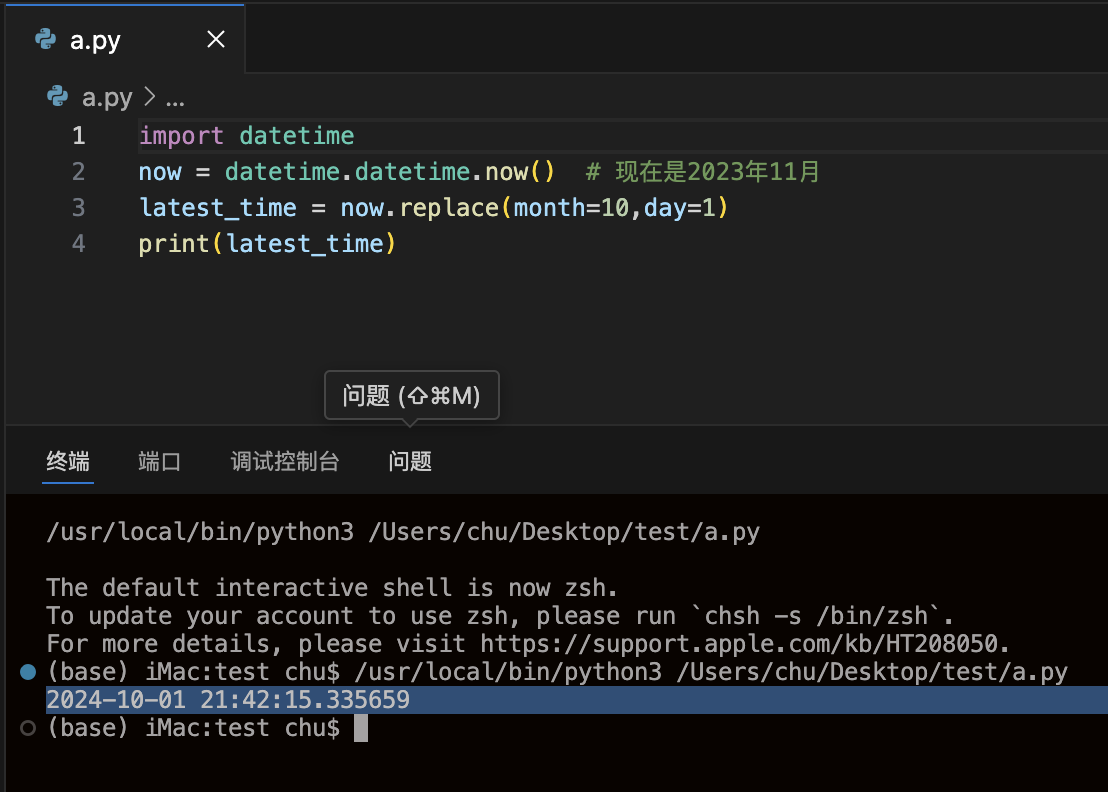Open the a.py breadcrumb file item
This screenshot has height=792, width=1108.
point(107,97)
